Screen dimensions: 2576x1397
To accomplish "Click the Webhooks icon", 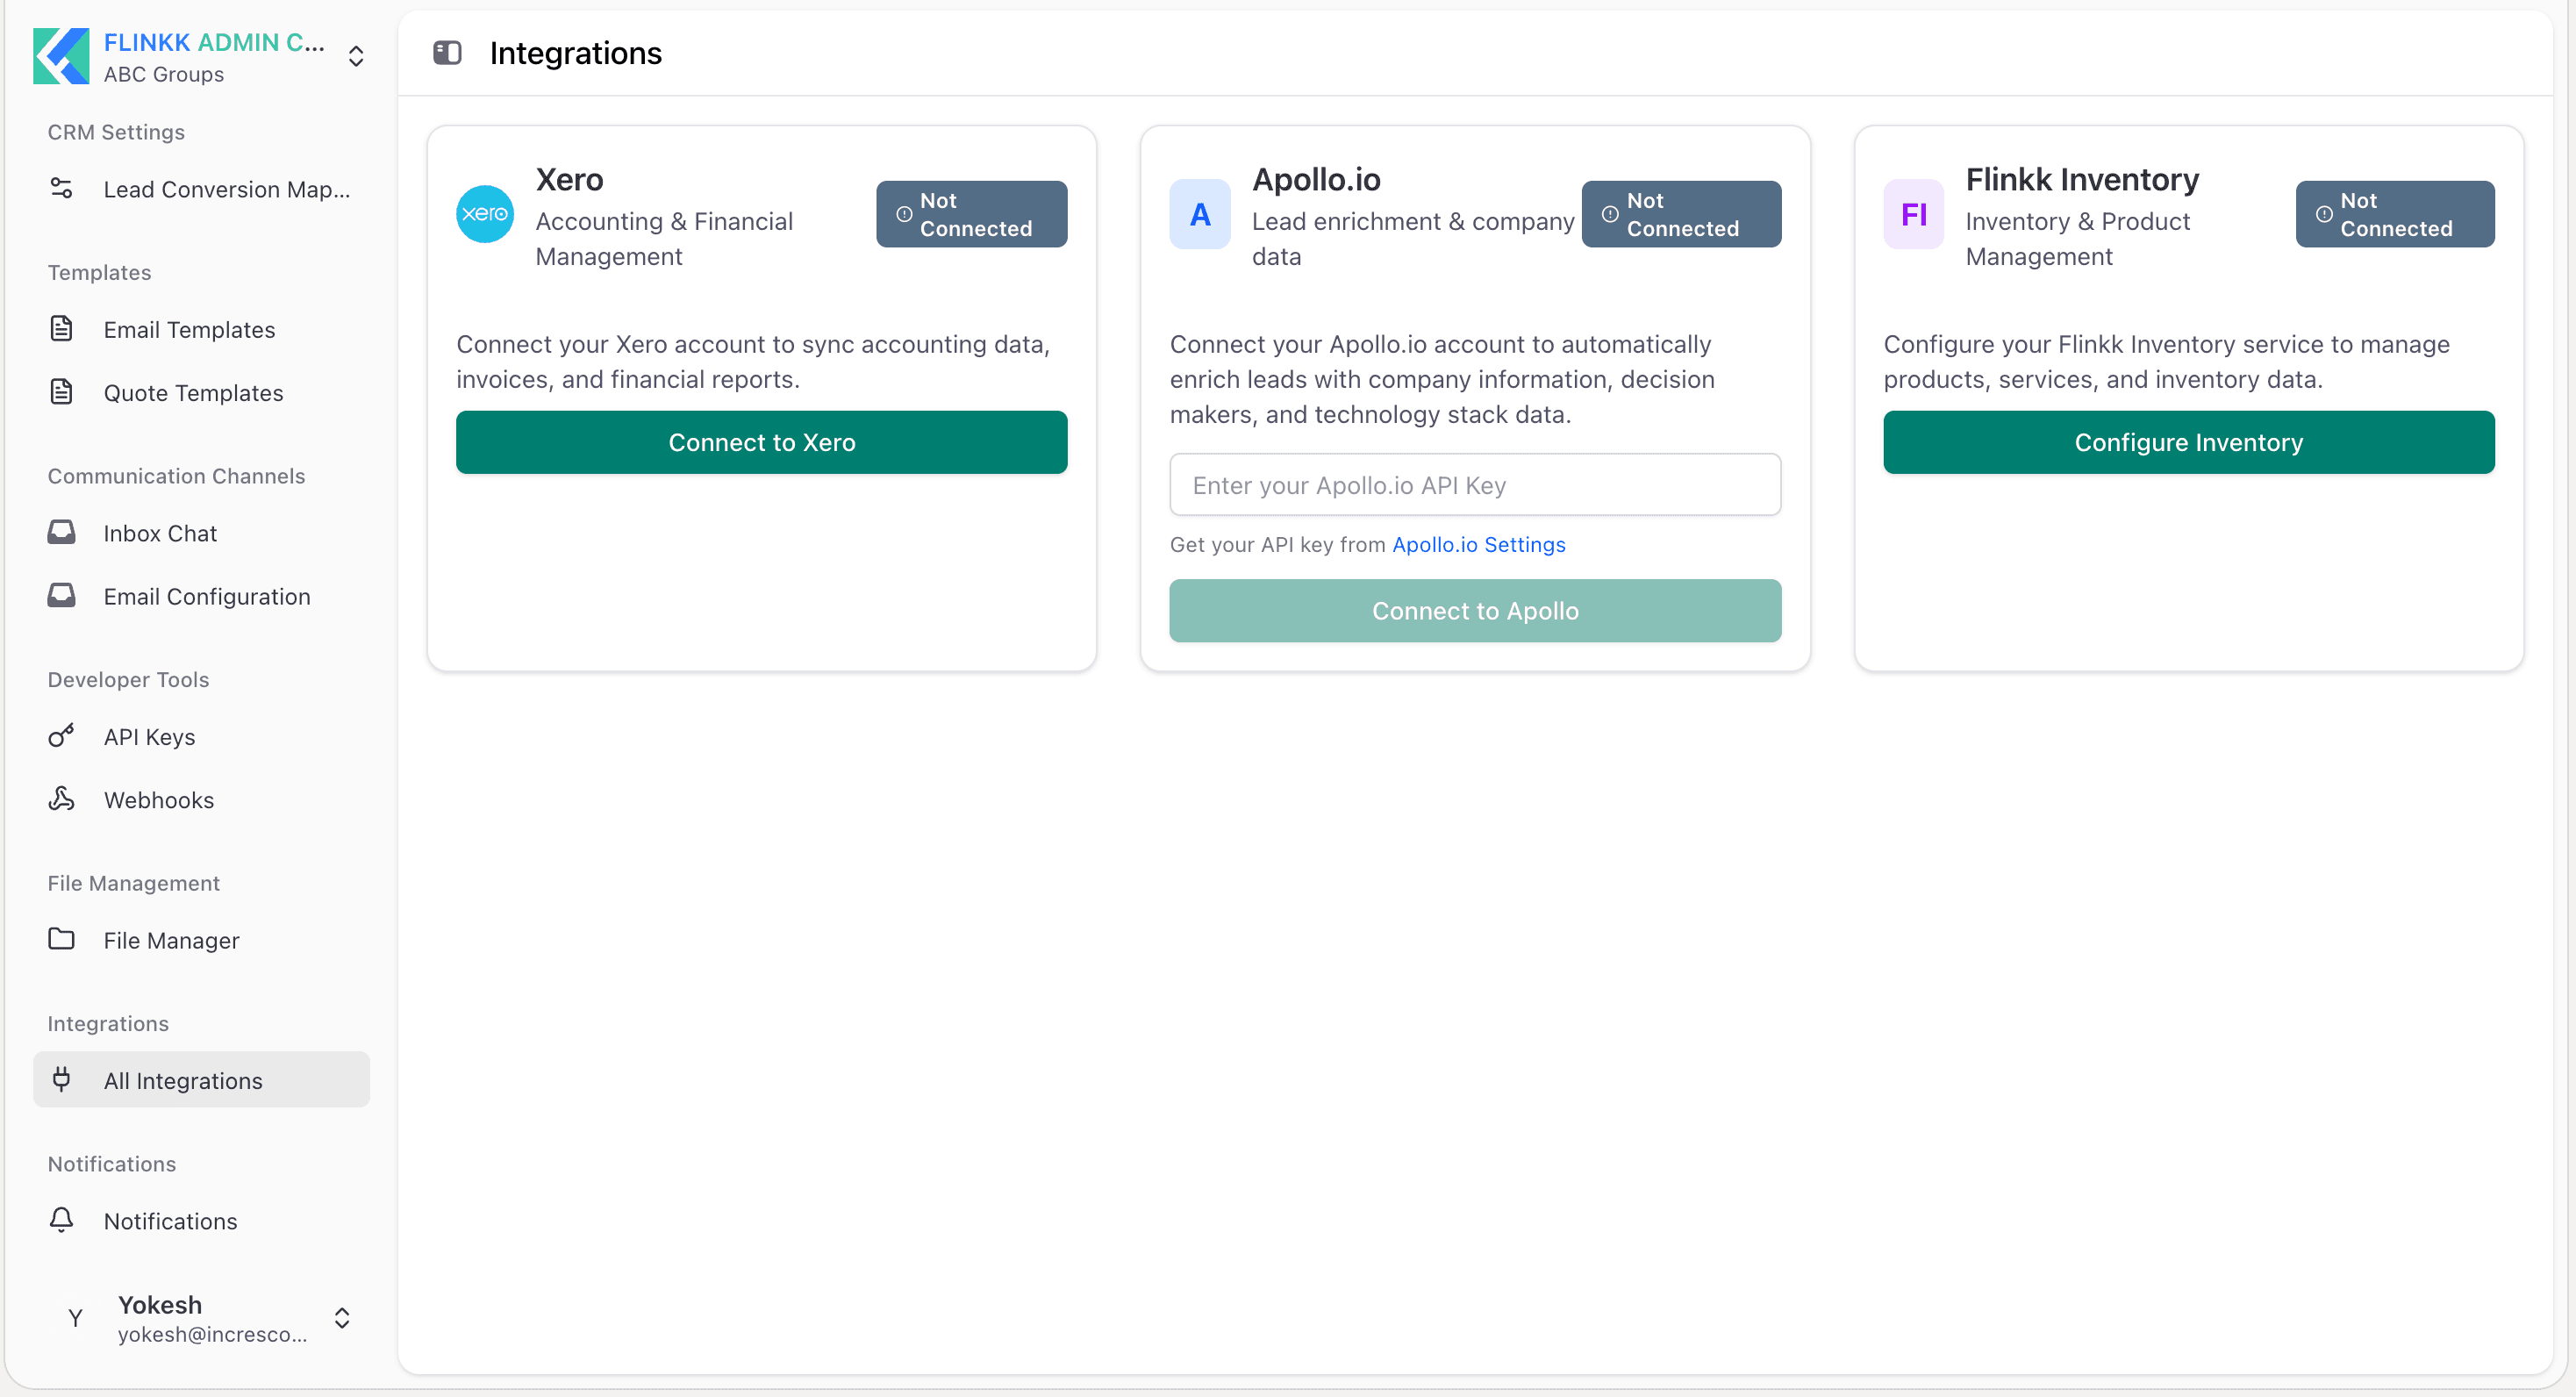I will point(61,799).
